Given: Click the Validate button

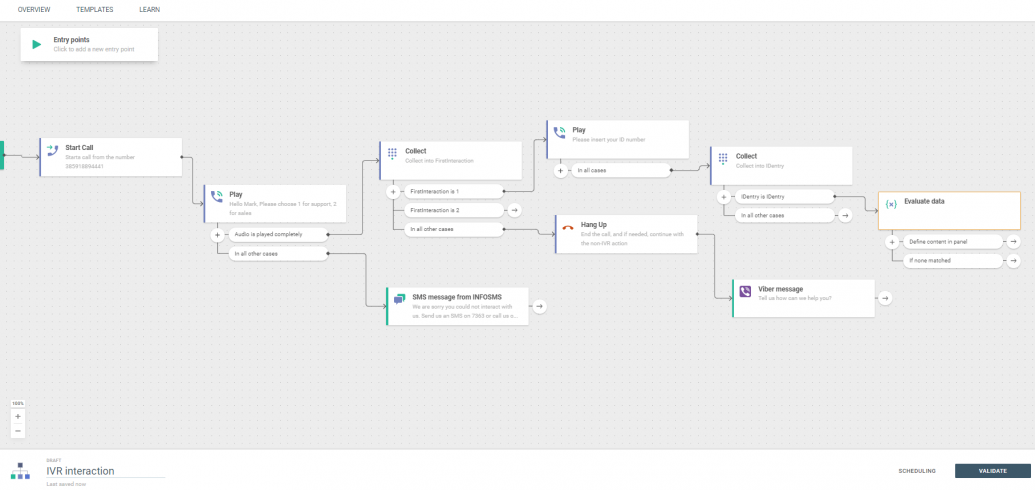Looking at the screenshot, I should (x=993, y=471).
